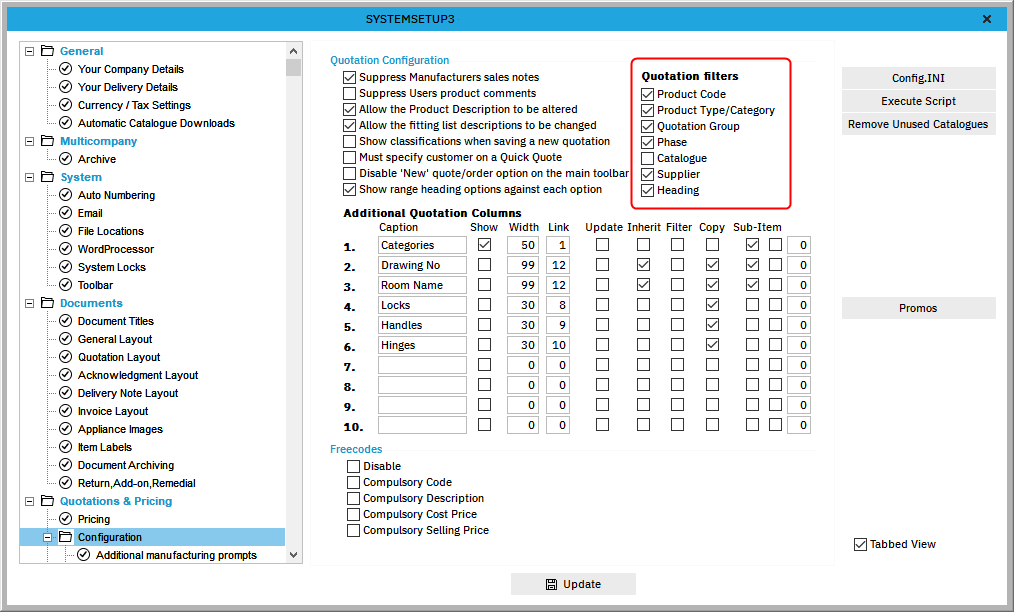This screenshot has height=612, width=1014.
Task: Click the folder icon next to General
Action: coord(47,50)
